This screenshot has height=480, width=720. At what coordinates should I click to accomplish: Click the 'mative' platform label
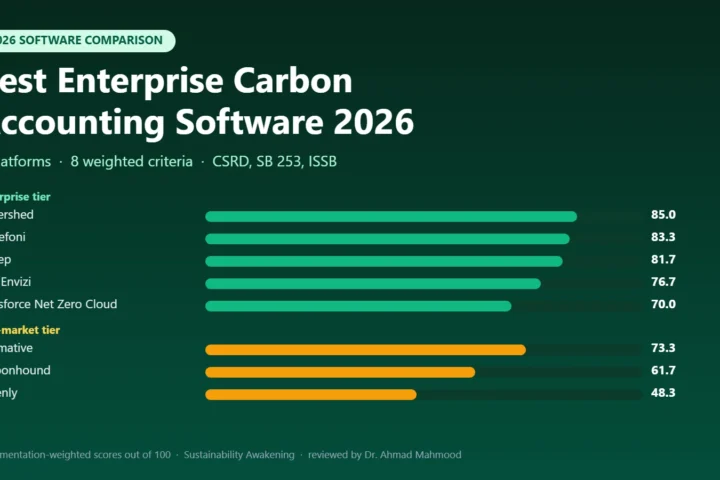pyautogui.click(x=16, y=348)
